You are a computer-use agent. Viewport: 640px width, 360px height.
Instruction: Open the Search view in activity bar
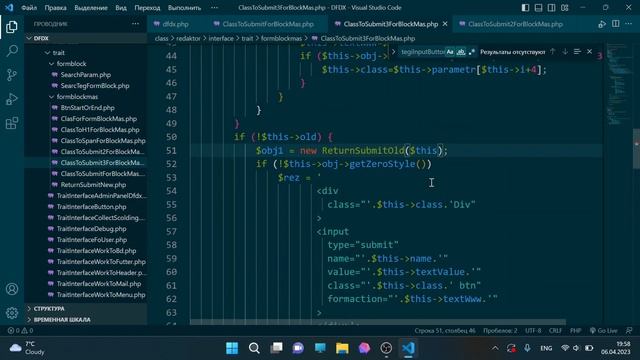coord(12,51)
